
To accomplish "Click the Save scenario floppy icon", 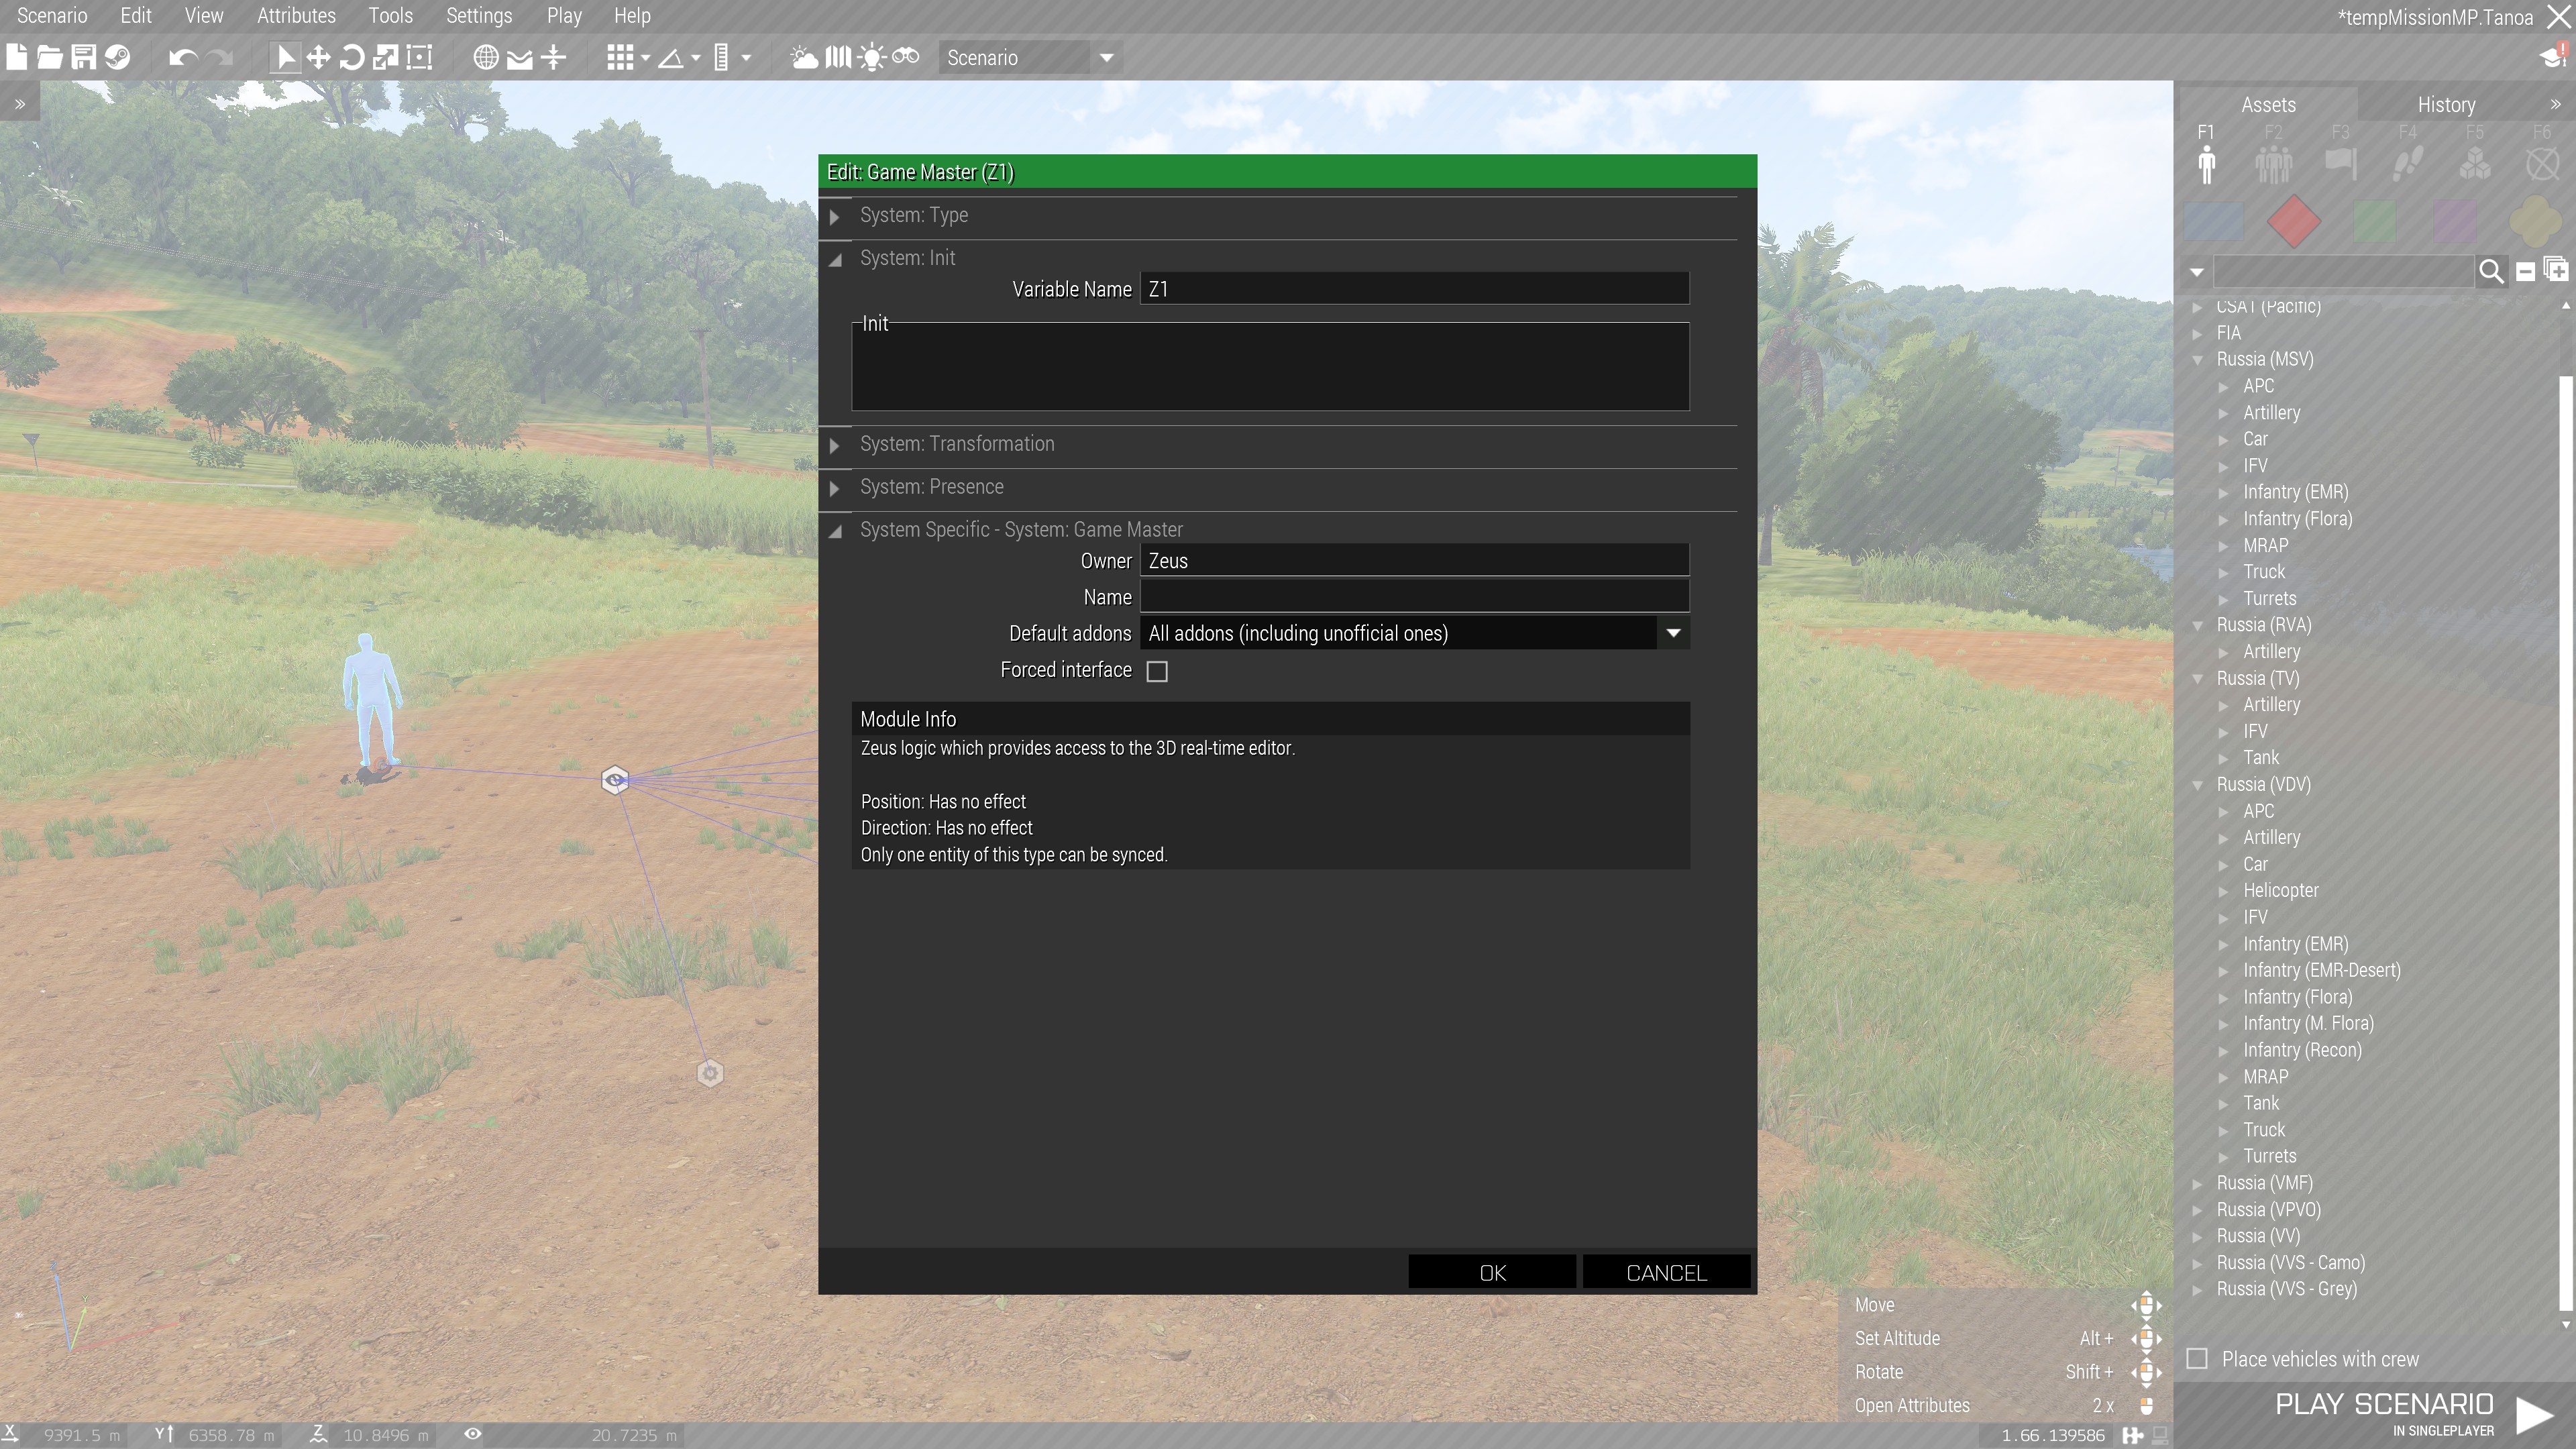I will point(83,57).
